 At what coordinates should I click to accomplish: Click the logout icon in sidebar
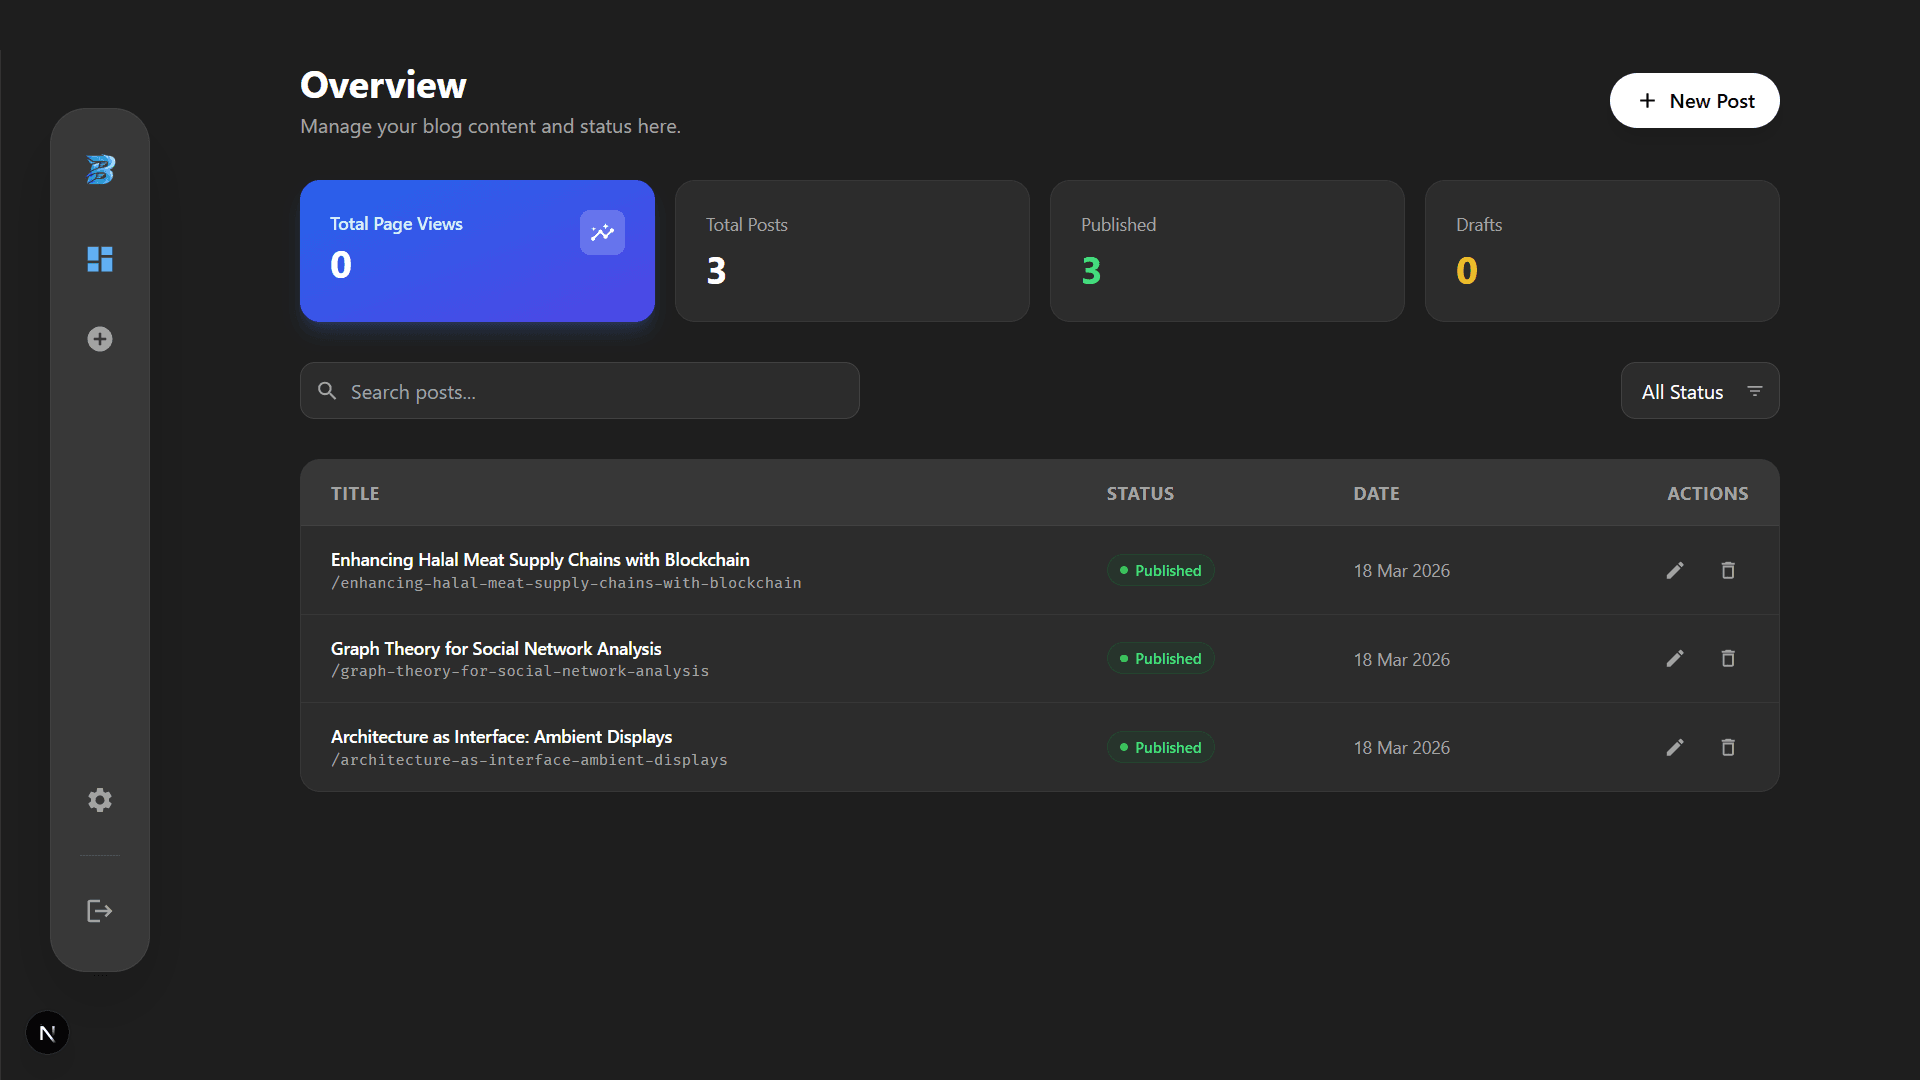(100, 911)
